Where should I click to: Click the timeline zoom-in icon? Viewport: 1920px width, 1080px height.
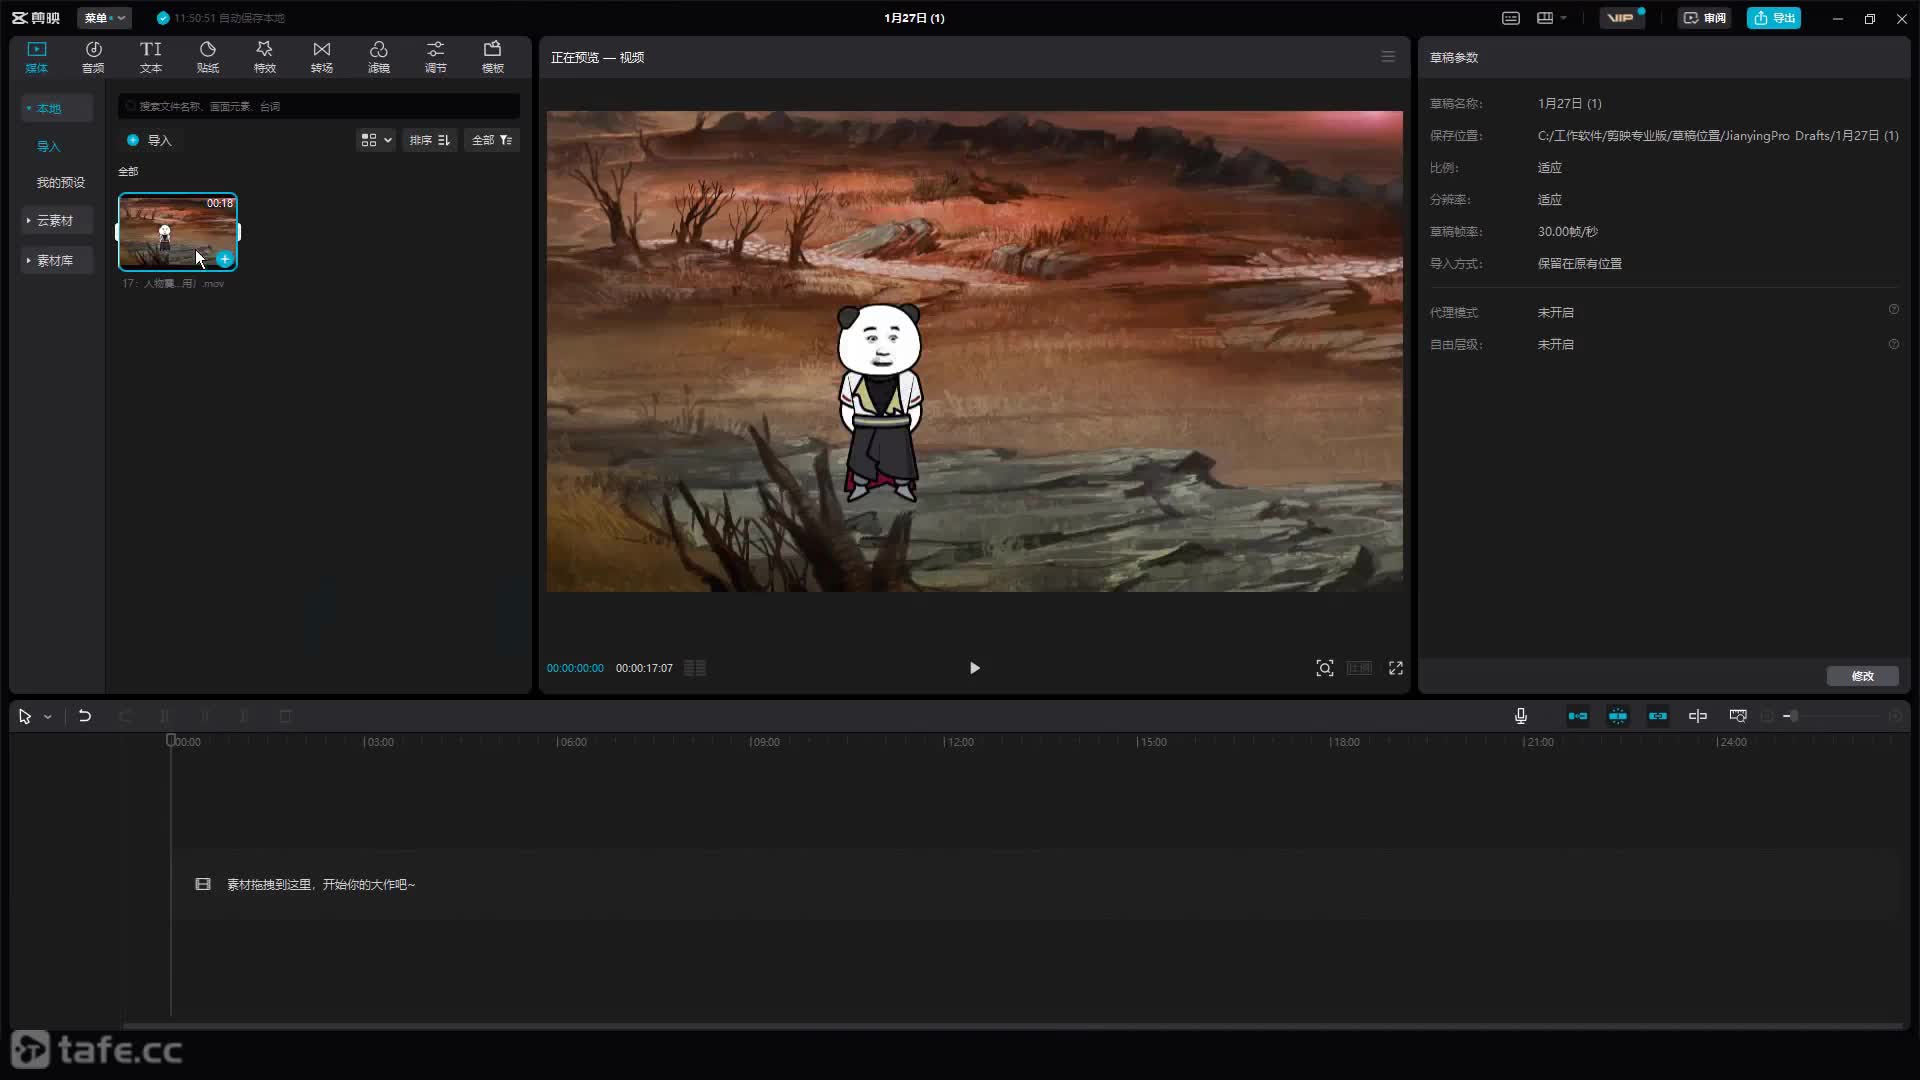tap(1895, 716)
